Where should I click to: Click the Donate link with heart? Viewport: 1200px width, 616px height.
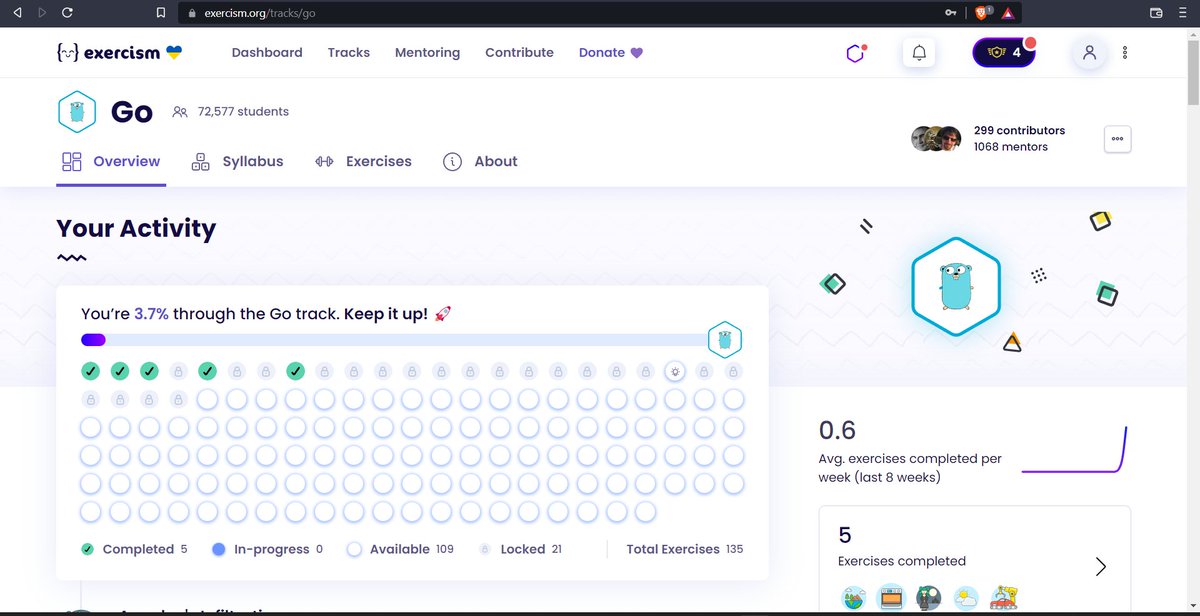coord(611,53)
